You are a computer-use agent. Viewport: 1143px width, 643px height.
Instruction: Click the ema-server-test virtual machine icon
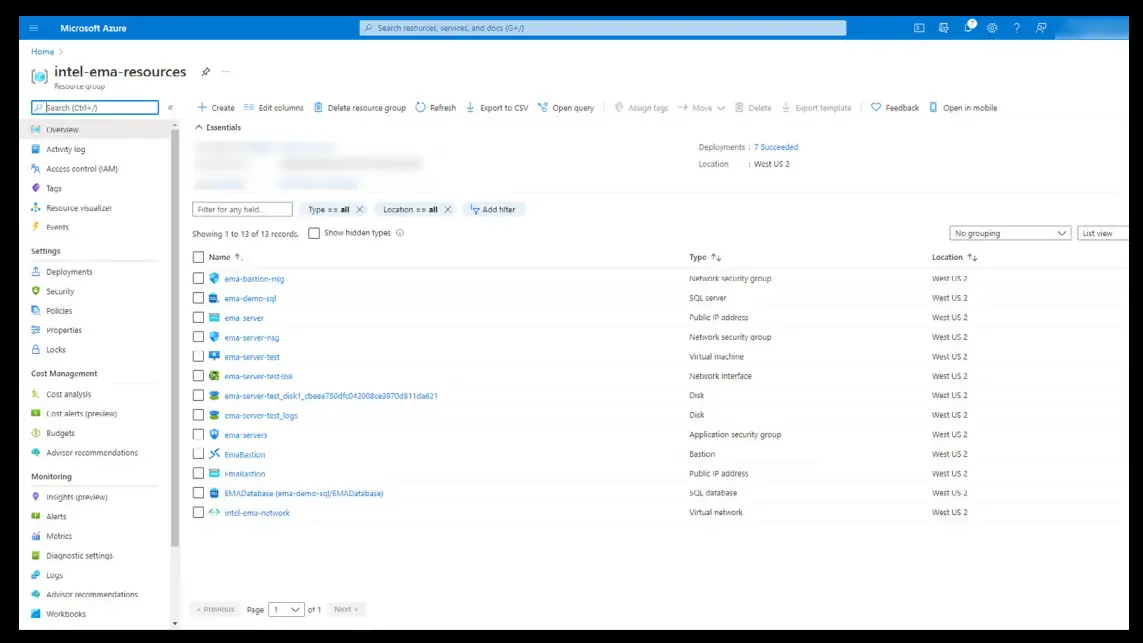(x=214, y=356)
